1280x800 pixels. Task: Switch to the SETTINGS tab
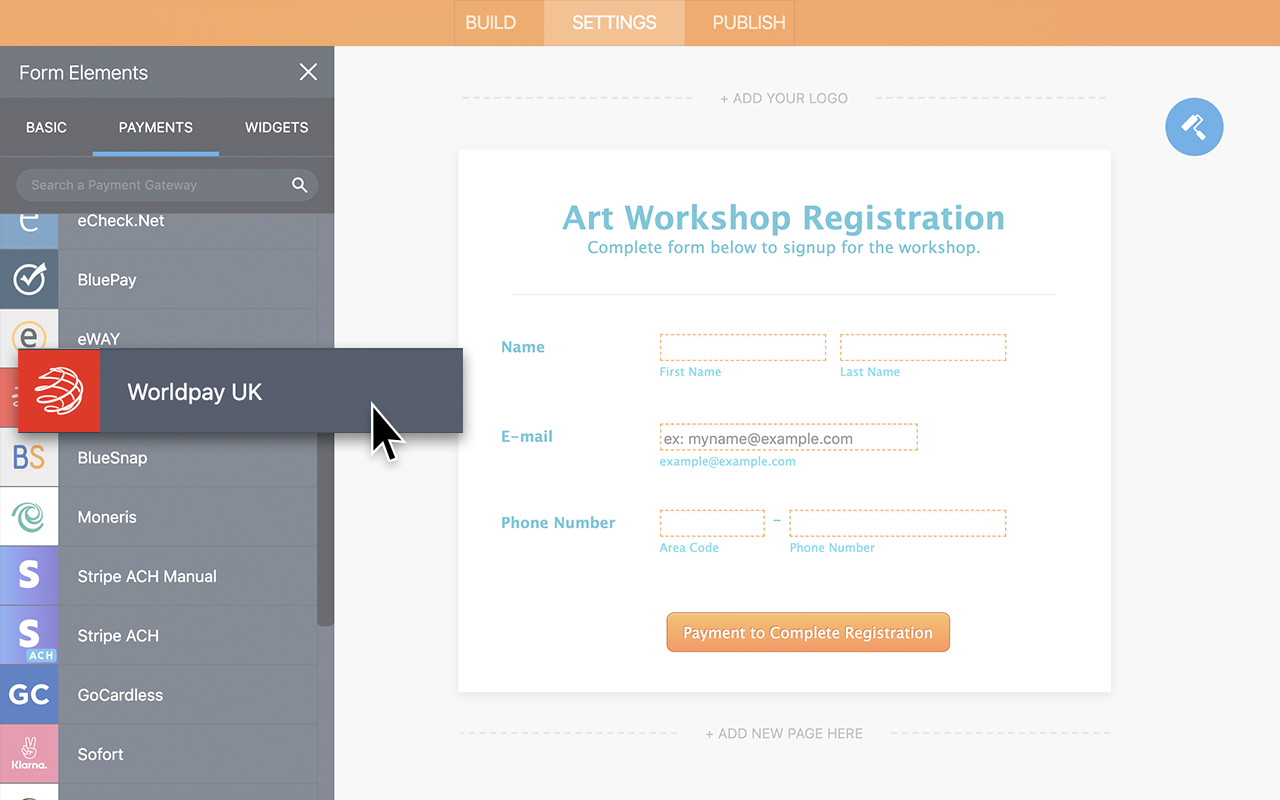tap(614, 22)
